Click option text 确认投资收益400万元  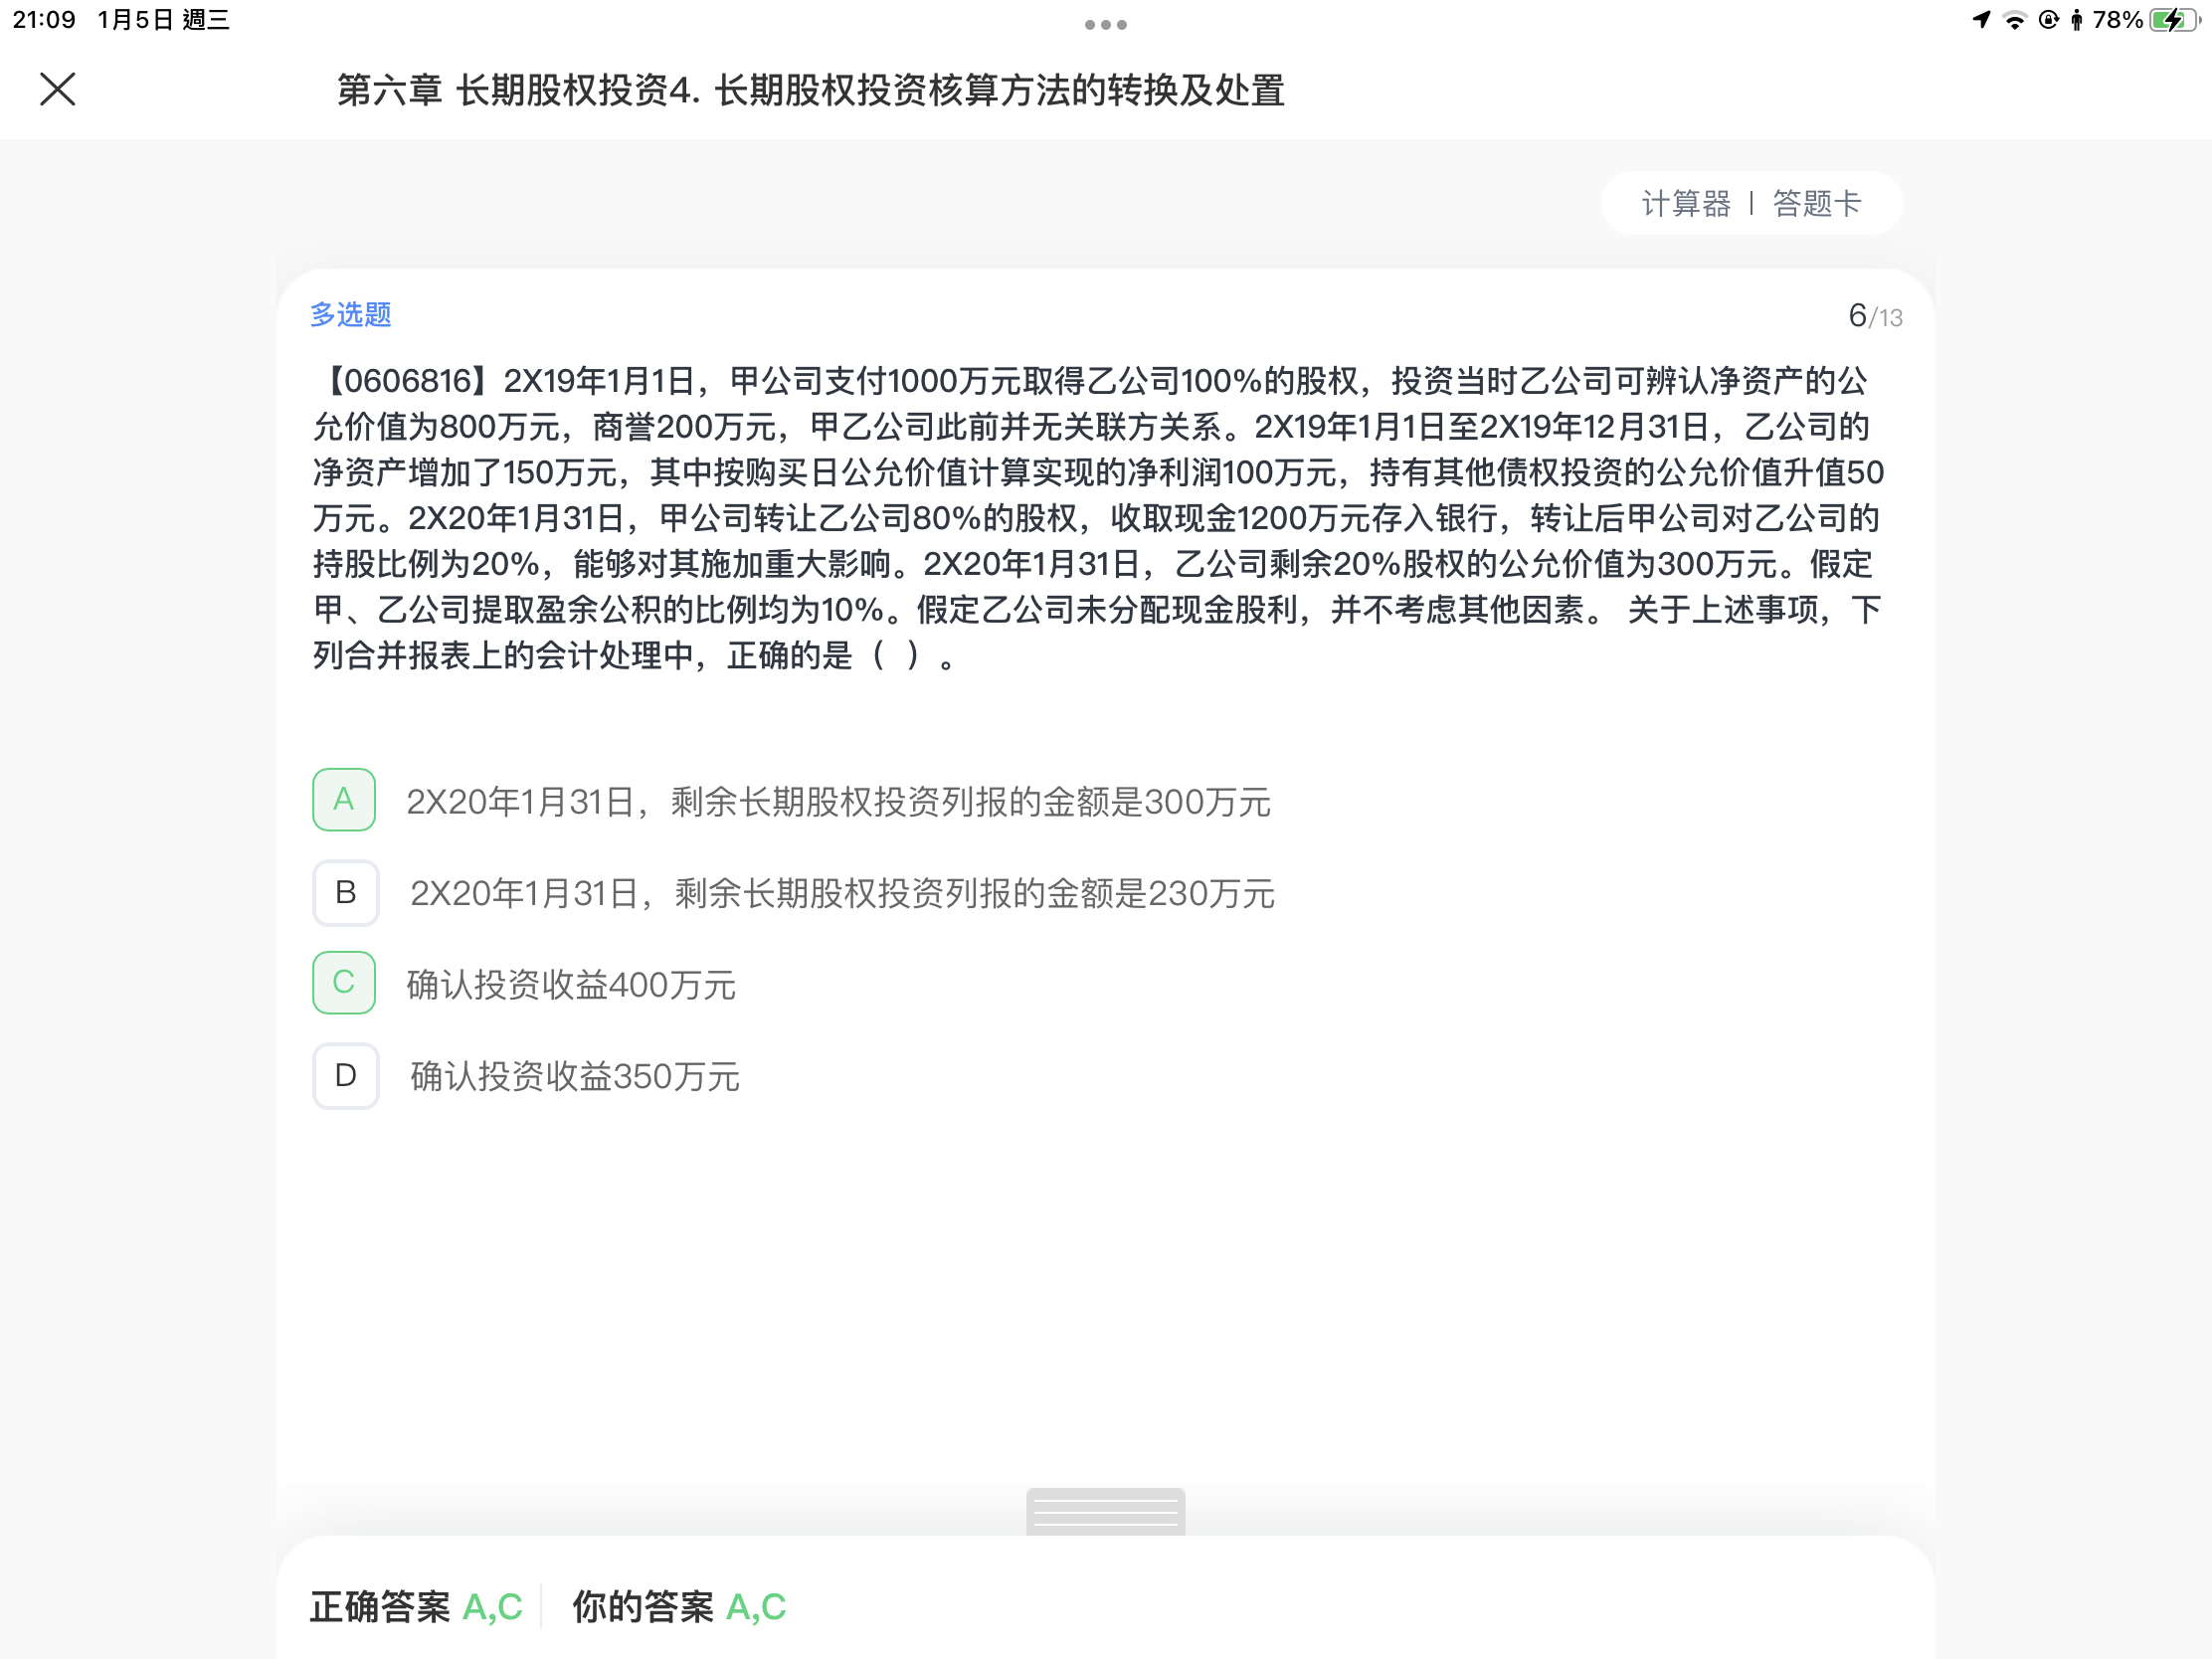point(571,985)
